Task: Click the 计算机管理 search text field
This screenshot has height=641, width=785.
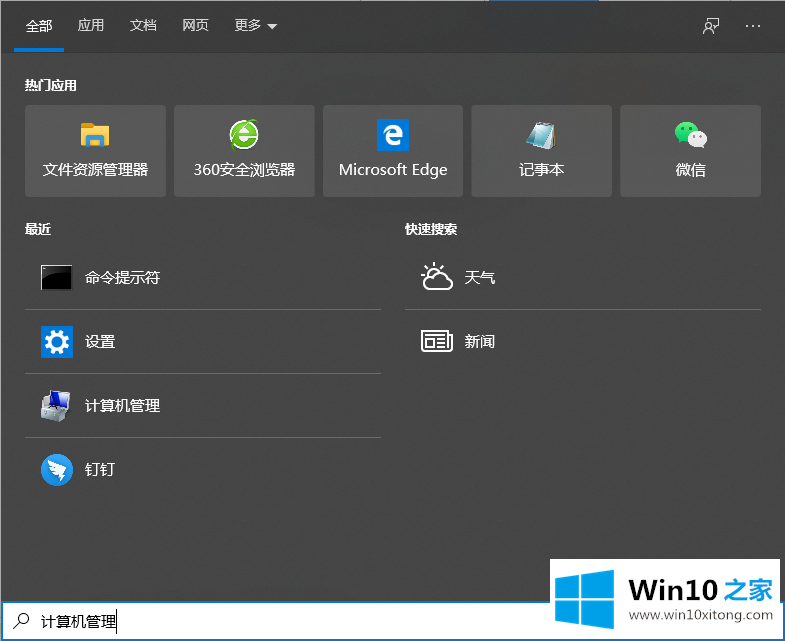Action: [x=275, y=621]
